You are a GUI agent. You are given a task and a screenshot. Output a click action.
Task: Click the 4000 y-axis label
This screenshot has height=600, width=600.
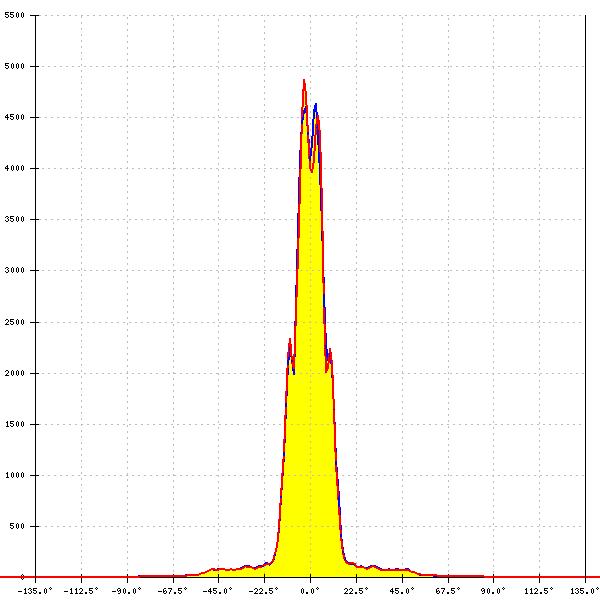point(15,169)
